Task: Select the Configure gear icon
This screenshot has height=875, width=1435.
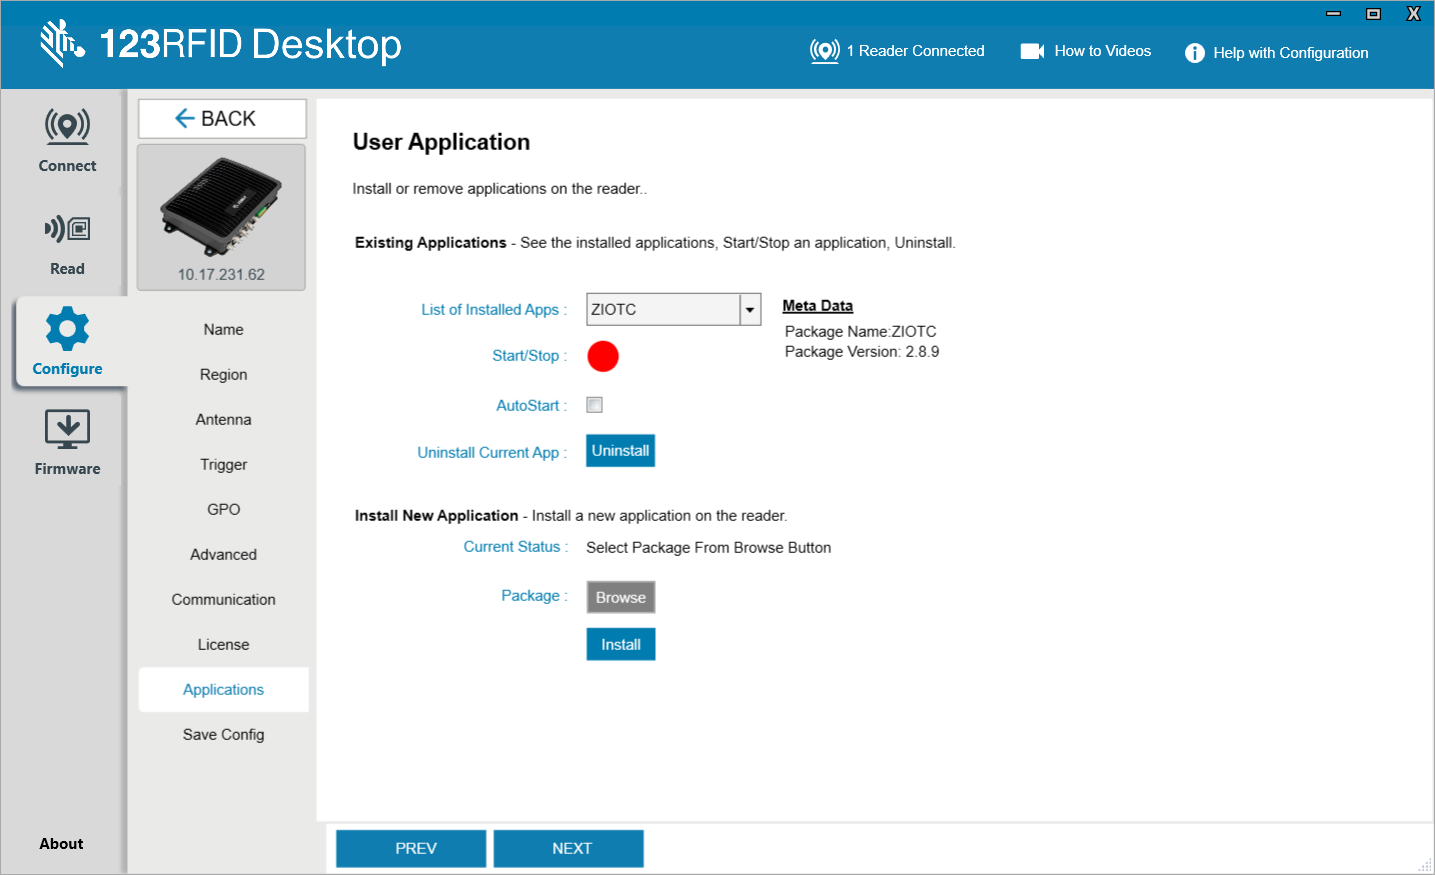Action: [x=66, y=328]
